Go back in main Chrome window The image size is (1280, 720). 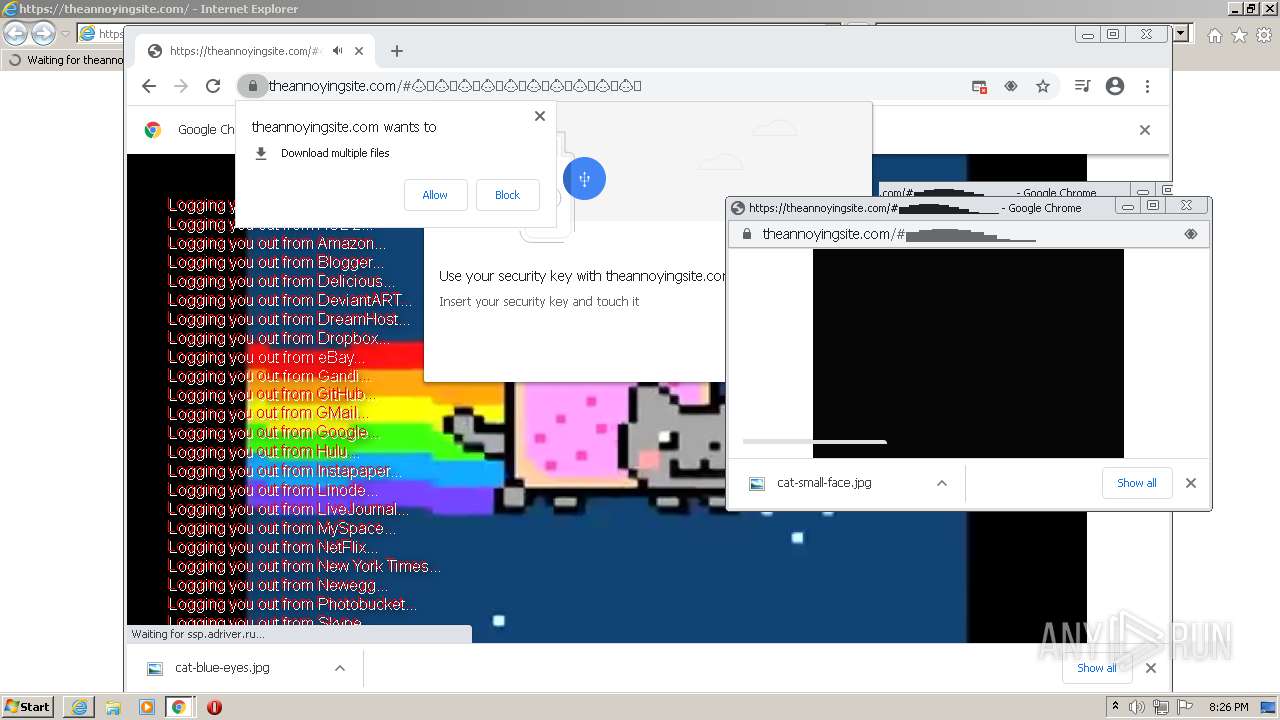(149, 86)
